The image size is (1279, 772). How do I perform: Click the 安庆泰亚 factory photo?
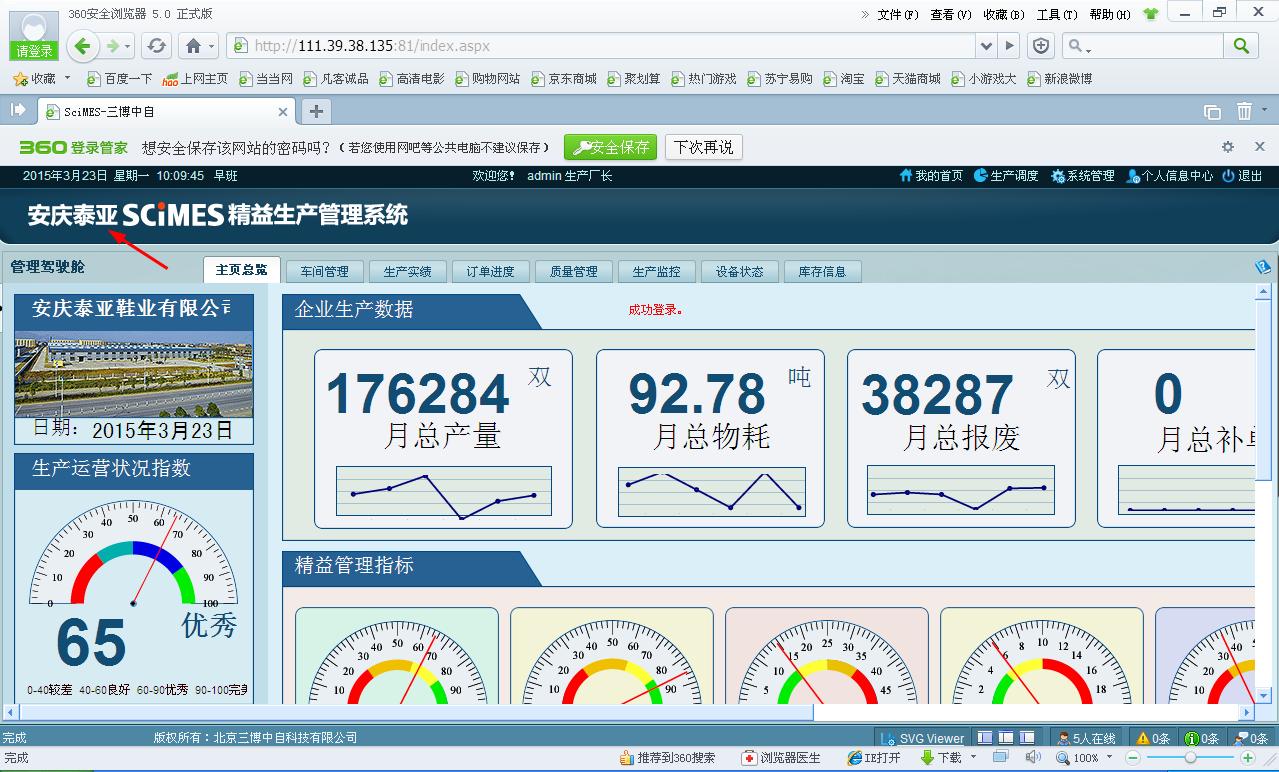coord(134,373)
